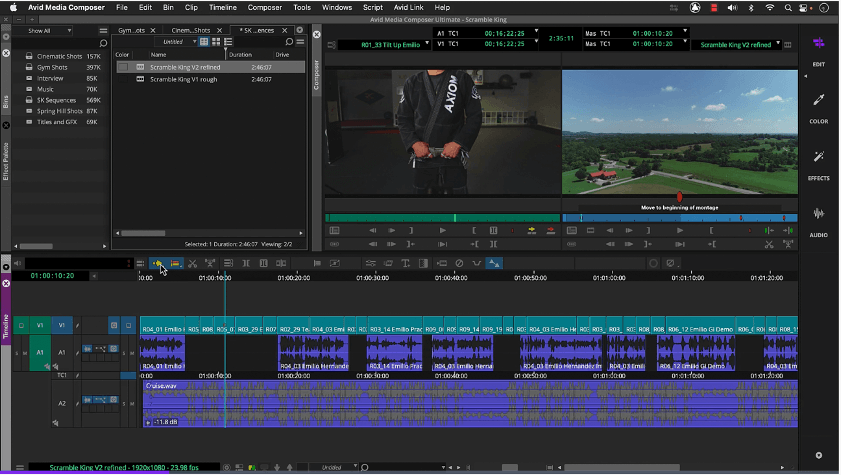Open Cinematic Shots bin in sidebar

[x=60, y=56]
